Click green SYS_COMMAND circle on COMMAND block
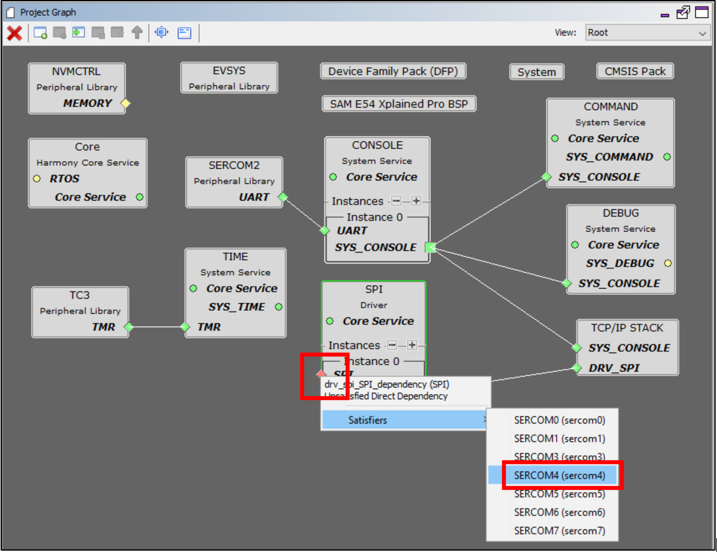The image size is (717, 552). [667, 157]
